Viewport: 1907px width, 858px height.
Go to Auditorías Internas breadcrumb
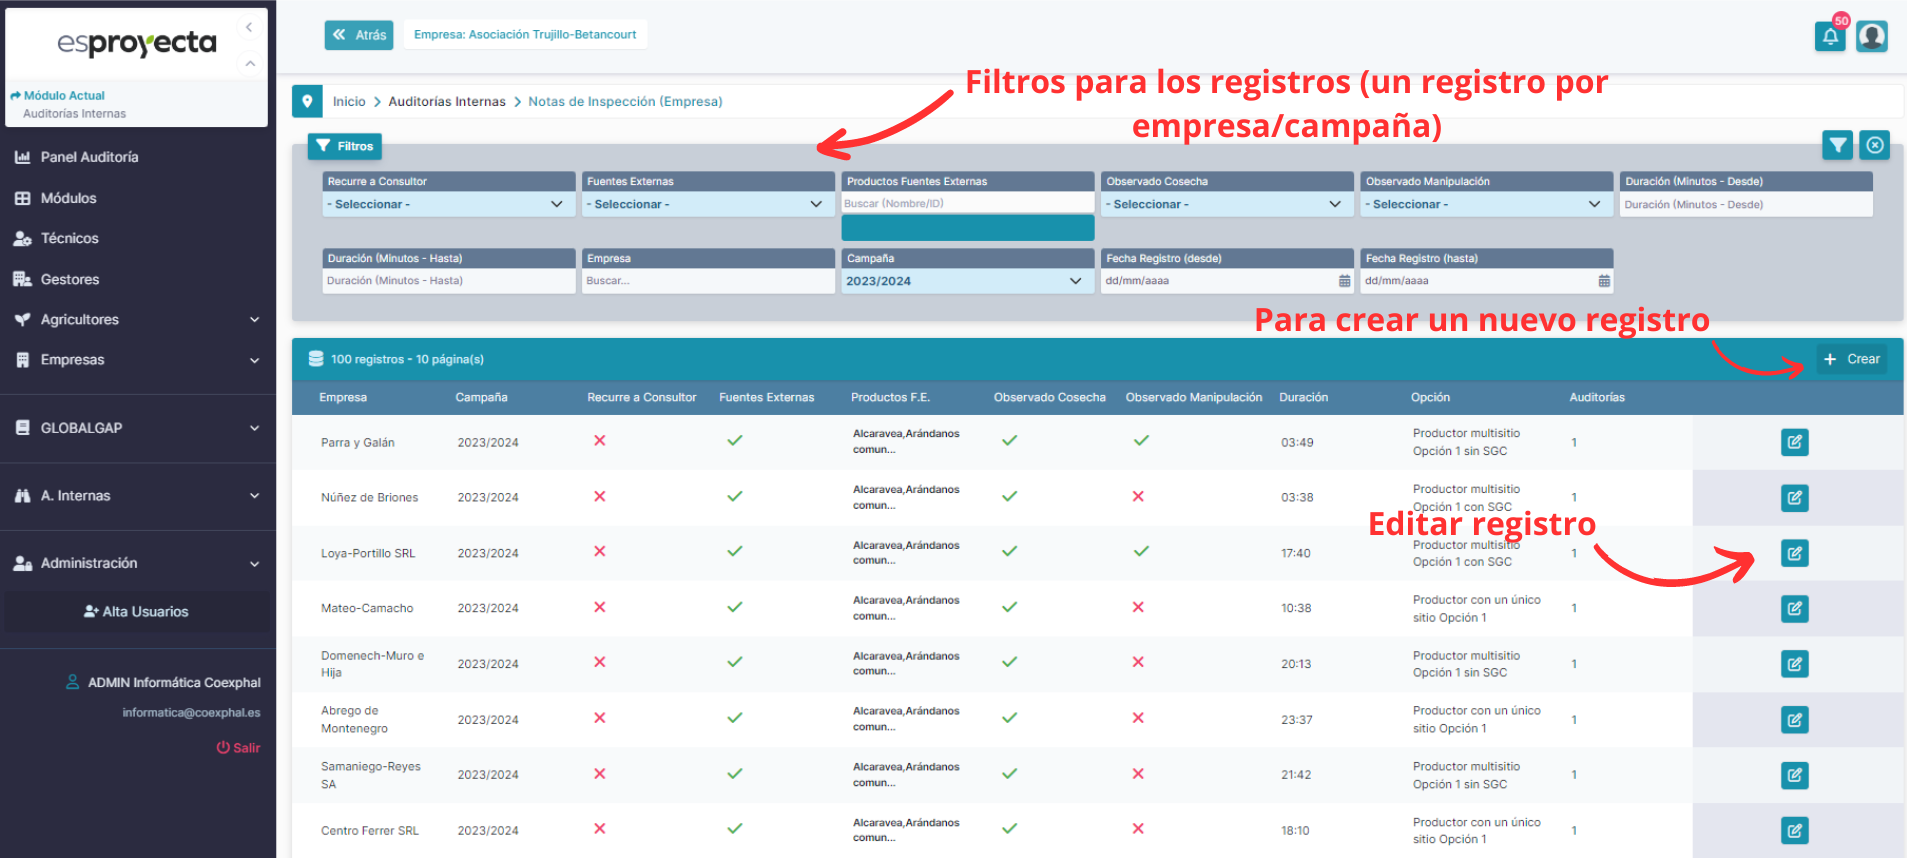pos(447,102)
